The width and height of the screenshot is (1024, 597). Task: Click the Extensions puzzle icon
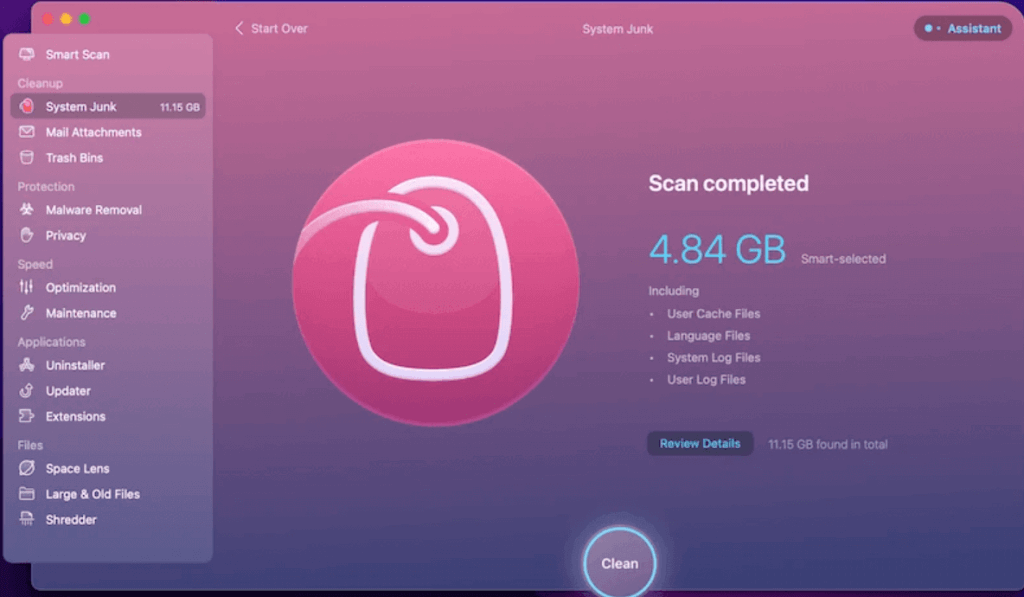coord(27,416)
